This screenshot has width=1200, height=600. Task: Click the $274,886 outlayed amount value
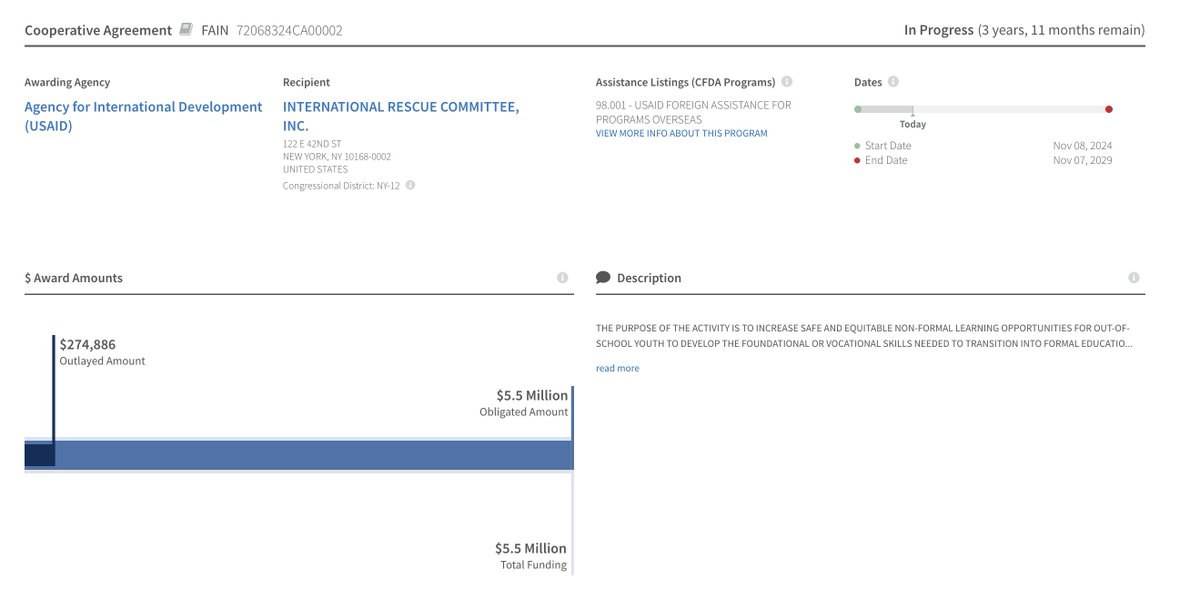click(x=88, y=344)
